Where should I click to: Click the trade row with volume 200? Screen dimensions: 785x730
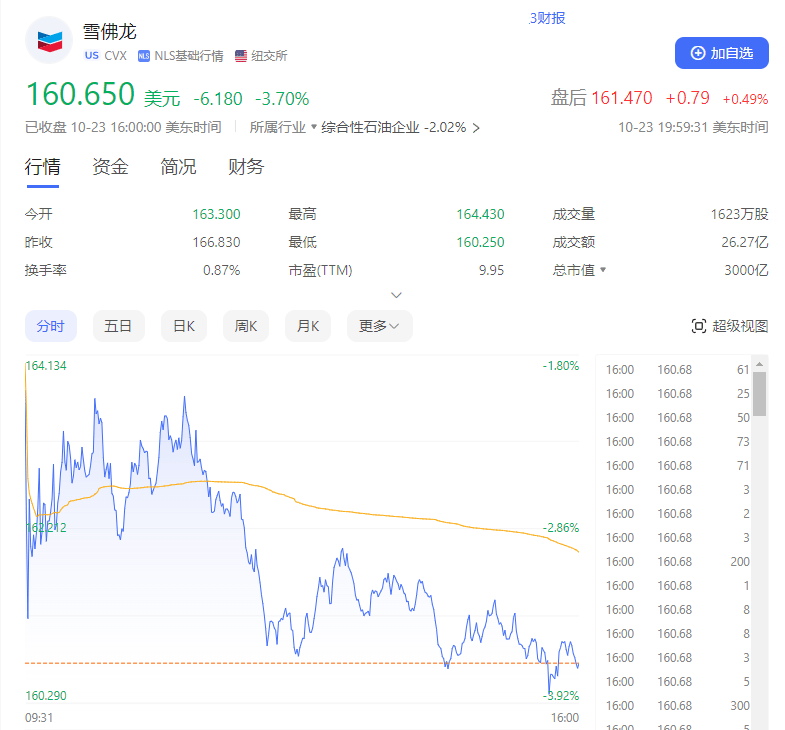tap(677, 562)
